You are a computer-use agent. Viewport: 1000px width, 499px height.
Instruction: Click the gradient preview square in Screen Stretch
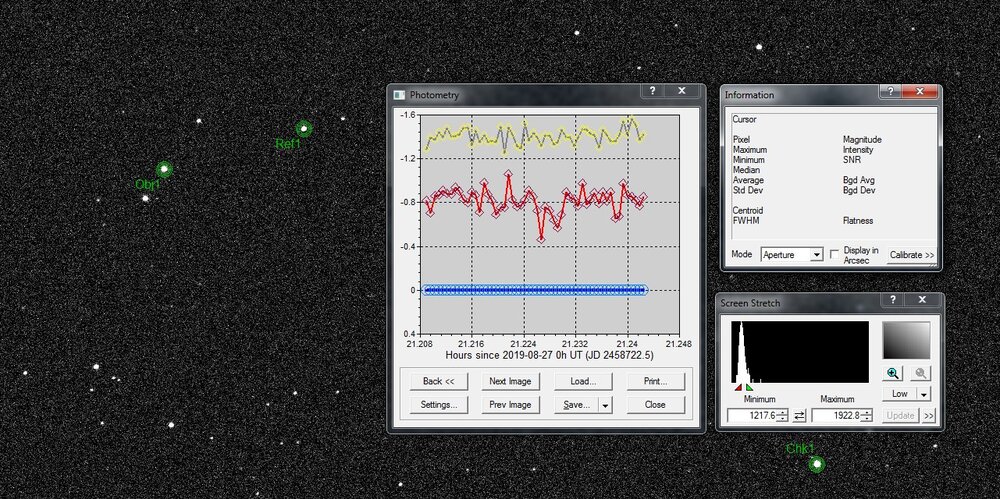906,340
